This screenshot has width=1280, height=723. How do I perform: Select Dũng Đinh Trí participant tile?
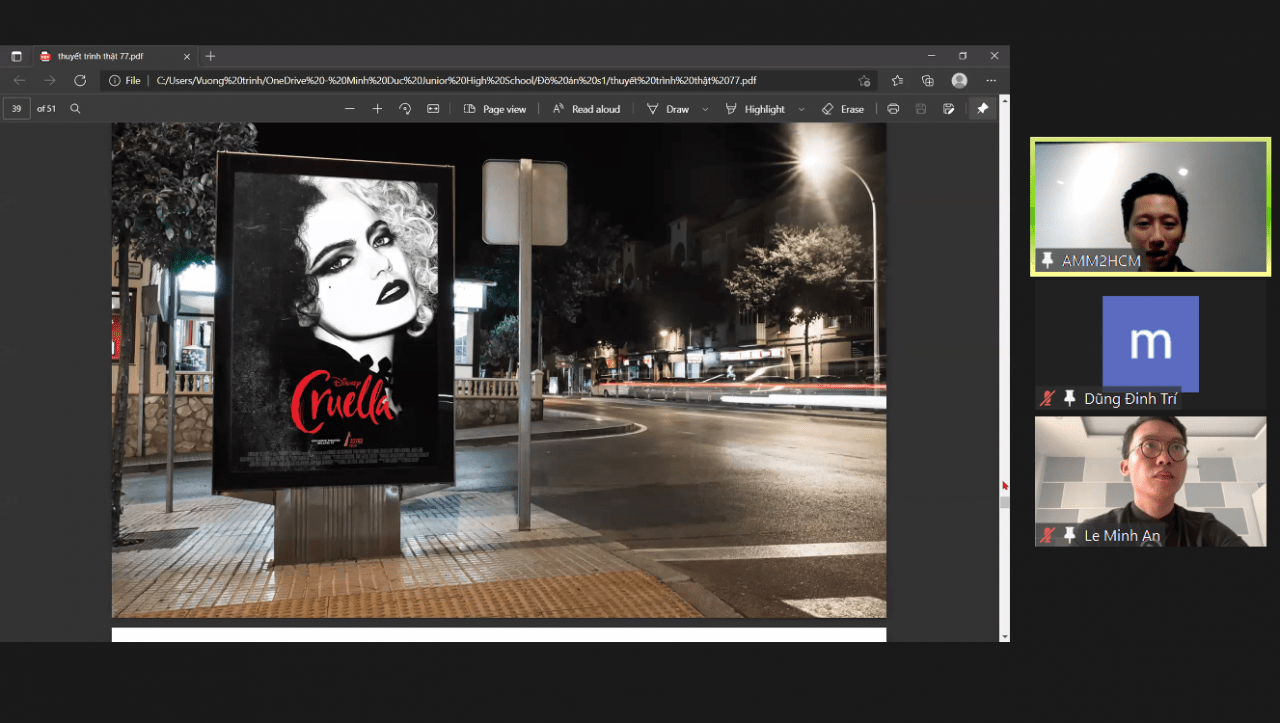[1150, 347]
